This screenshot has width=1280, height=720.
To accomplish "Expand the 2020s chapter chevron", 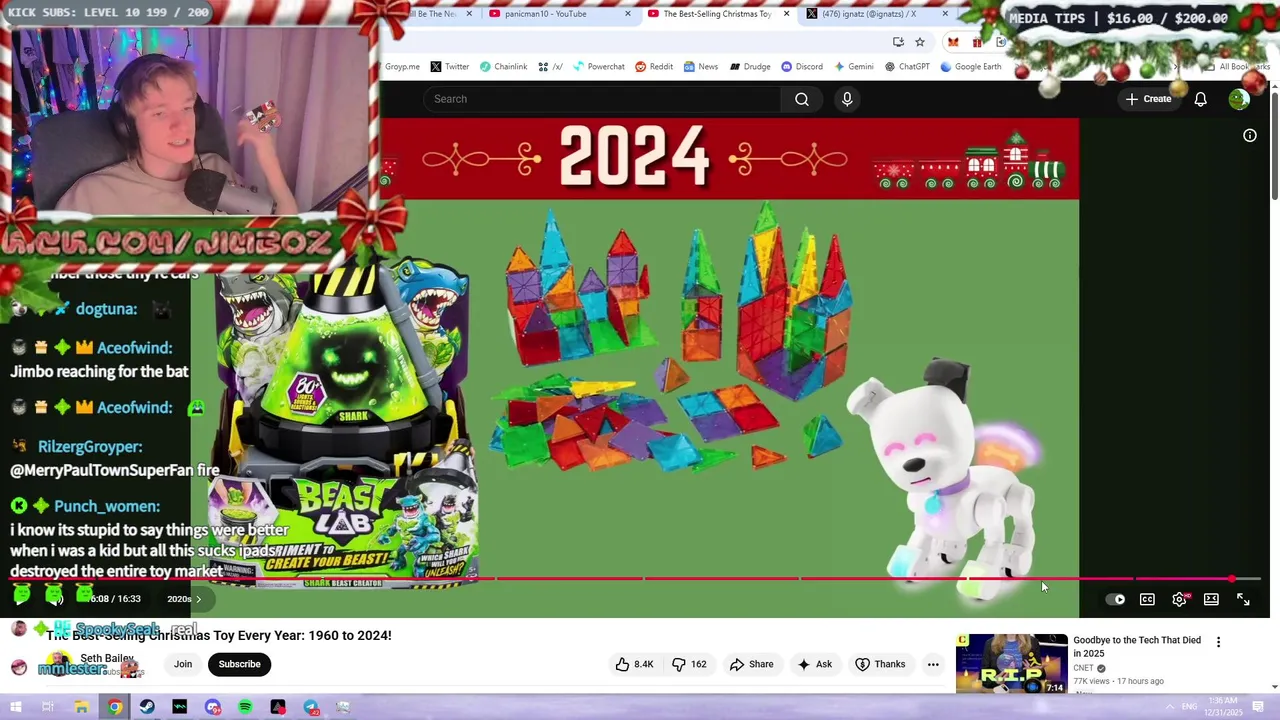I will pyautogui.click(x=198, y=599).
